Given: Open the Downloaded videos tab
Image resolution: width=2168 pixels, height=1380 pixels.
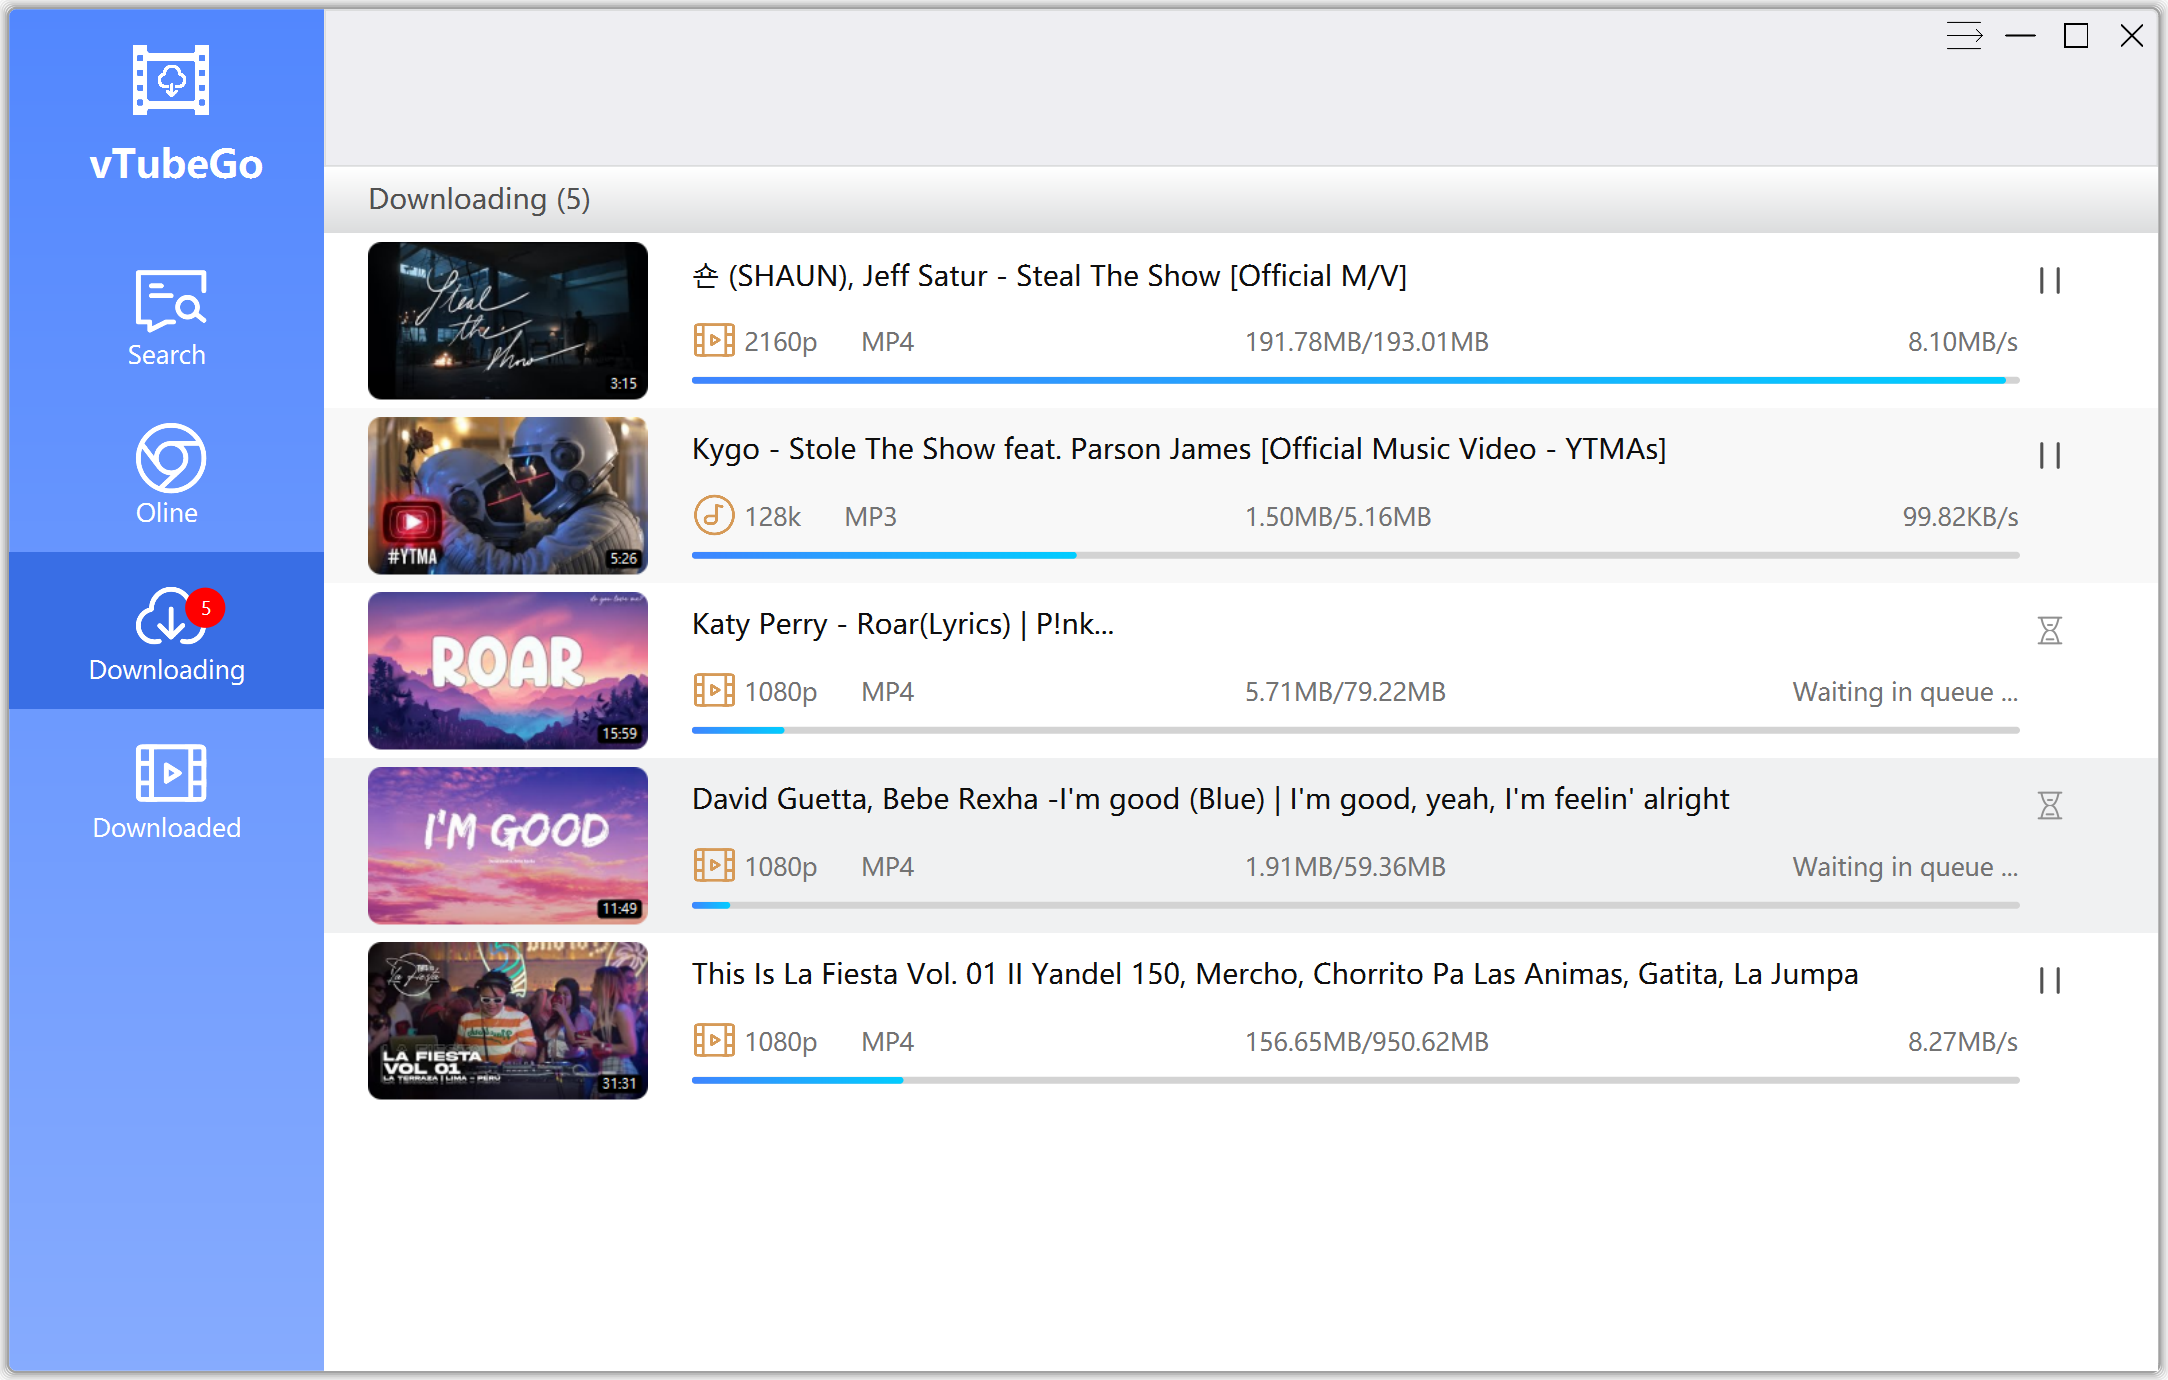Looking at the screenshot, I should pos(167,791).
